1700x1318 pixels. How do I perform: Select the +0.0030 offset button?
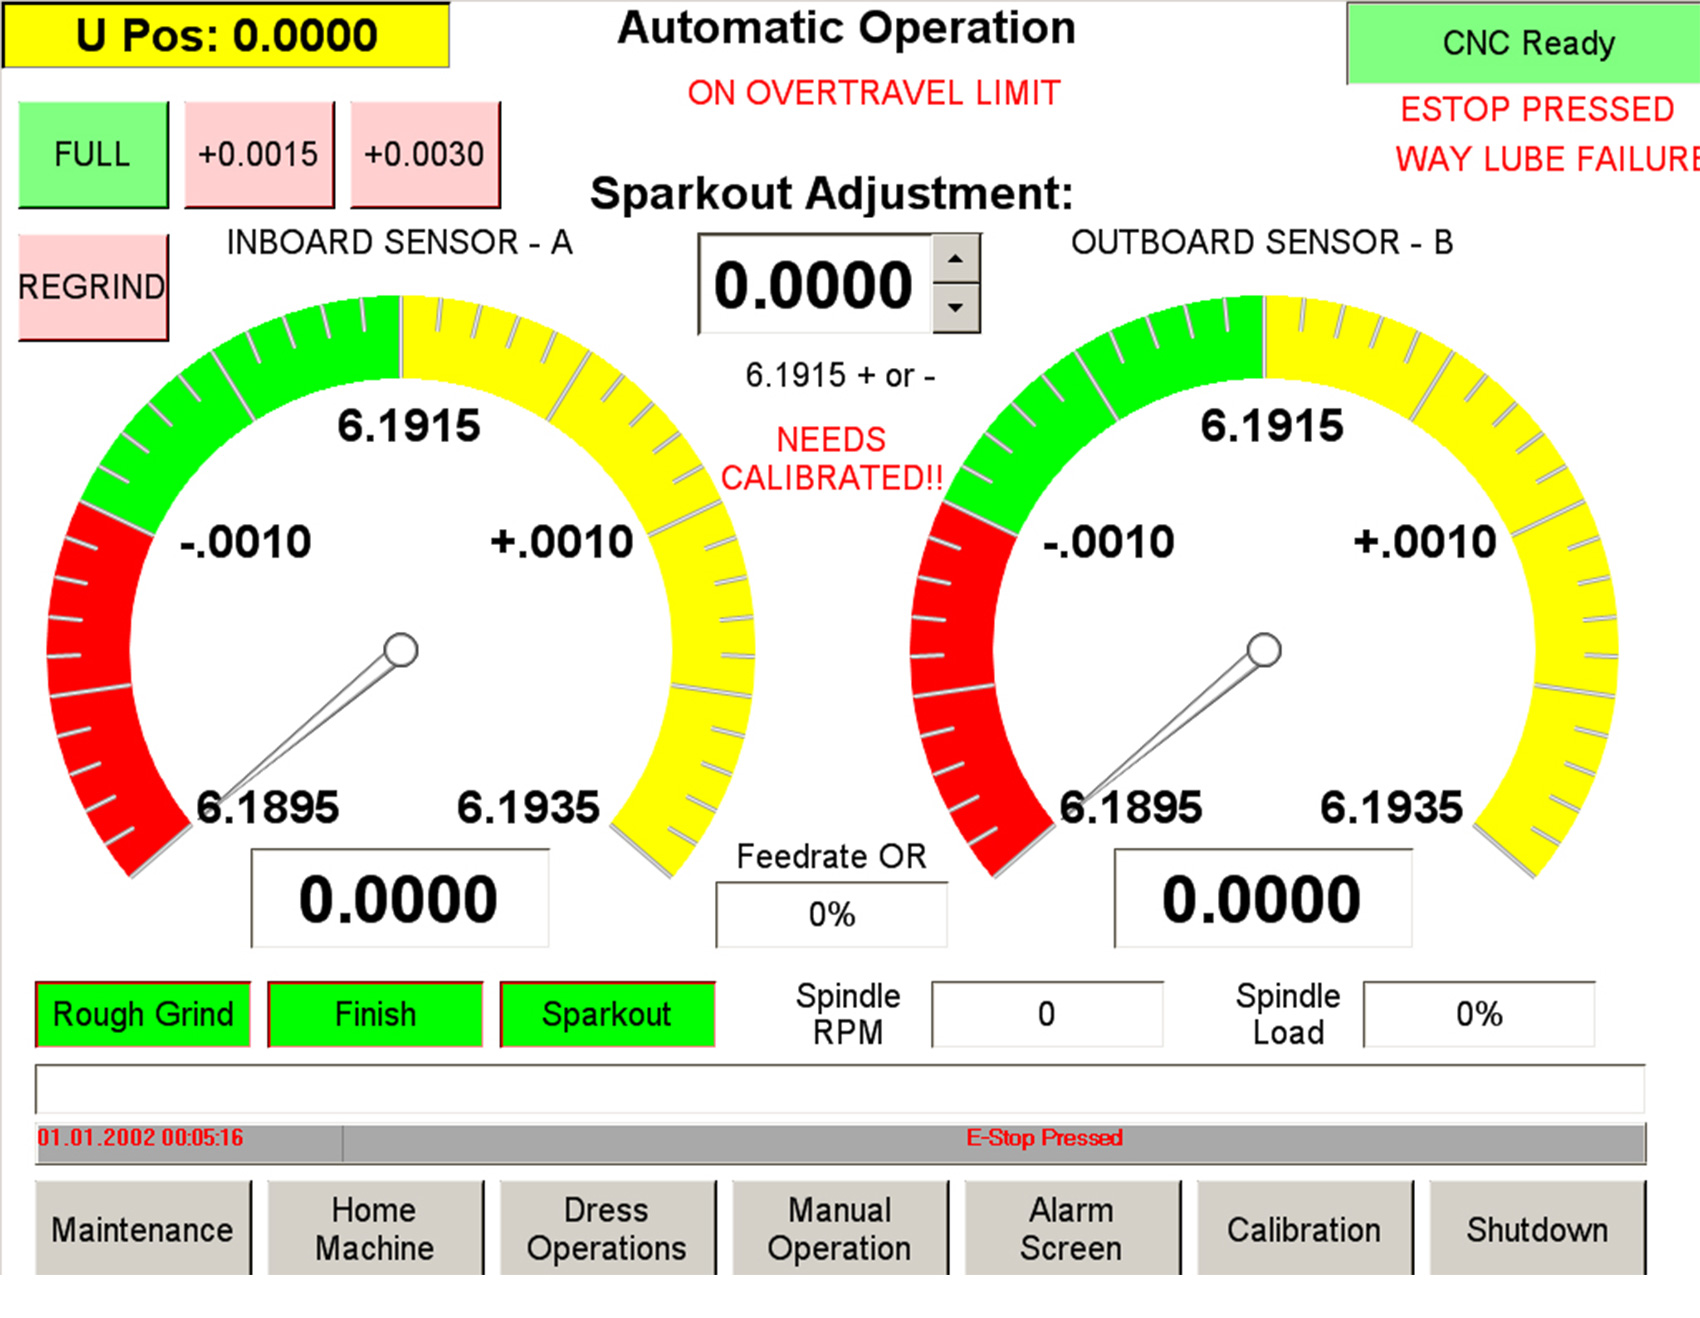425,154
